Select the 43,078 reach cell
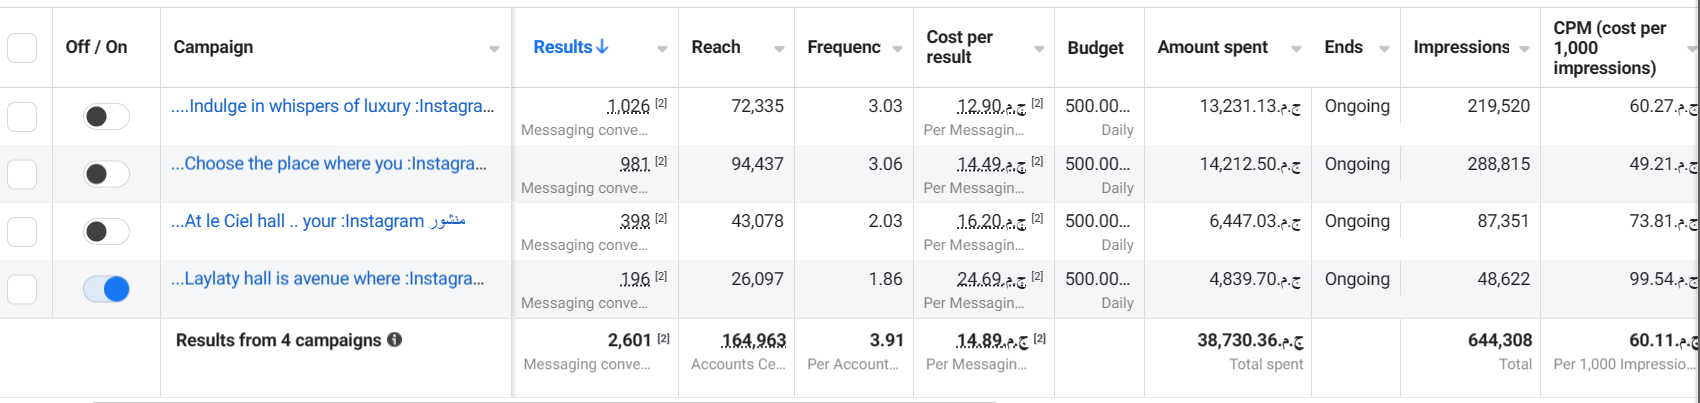 click(x=757, y=221)
